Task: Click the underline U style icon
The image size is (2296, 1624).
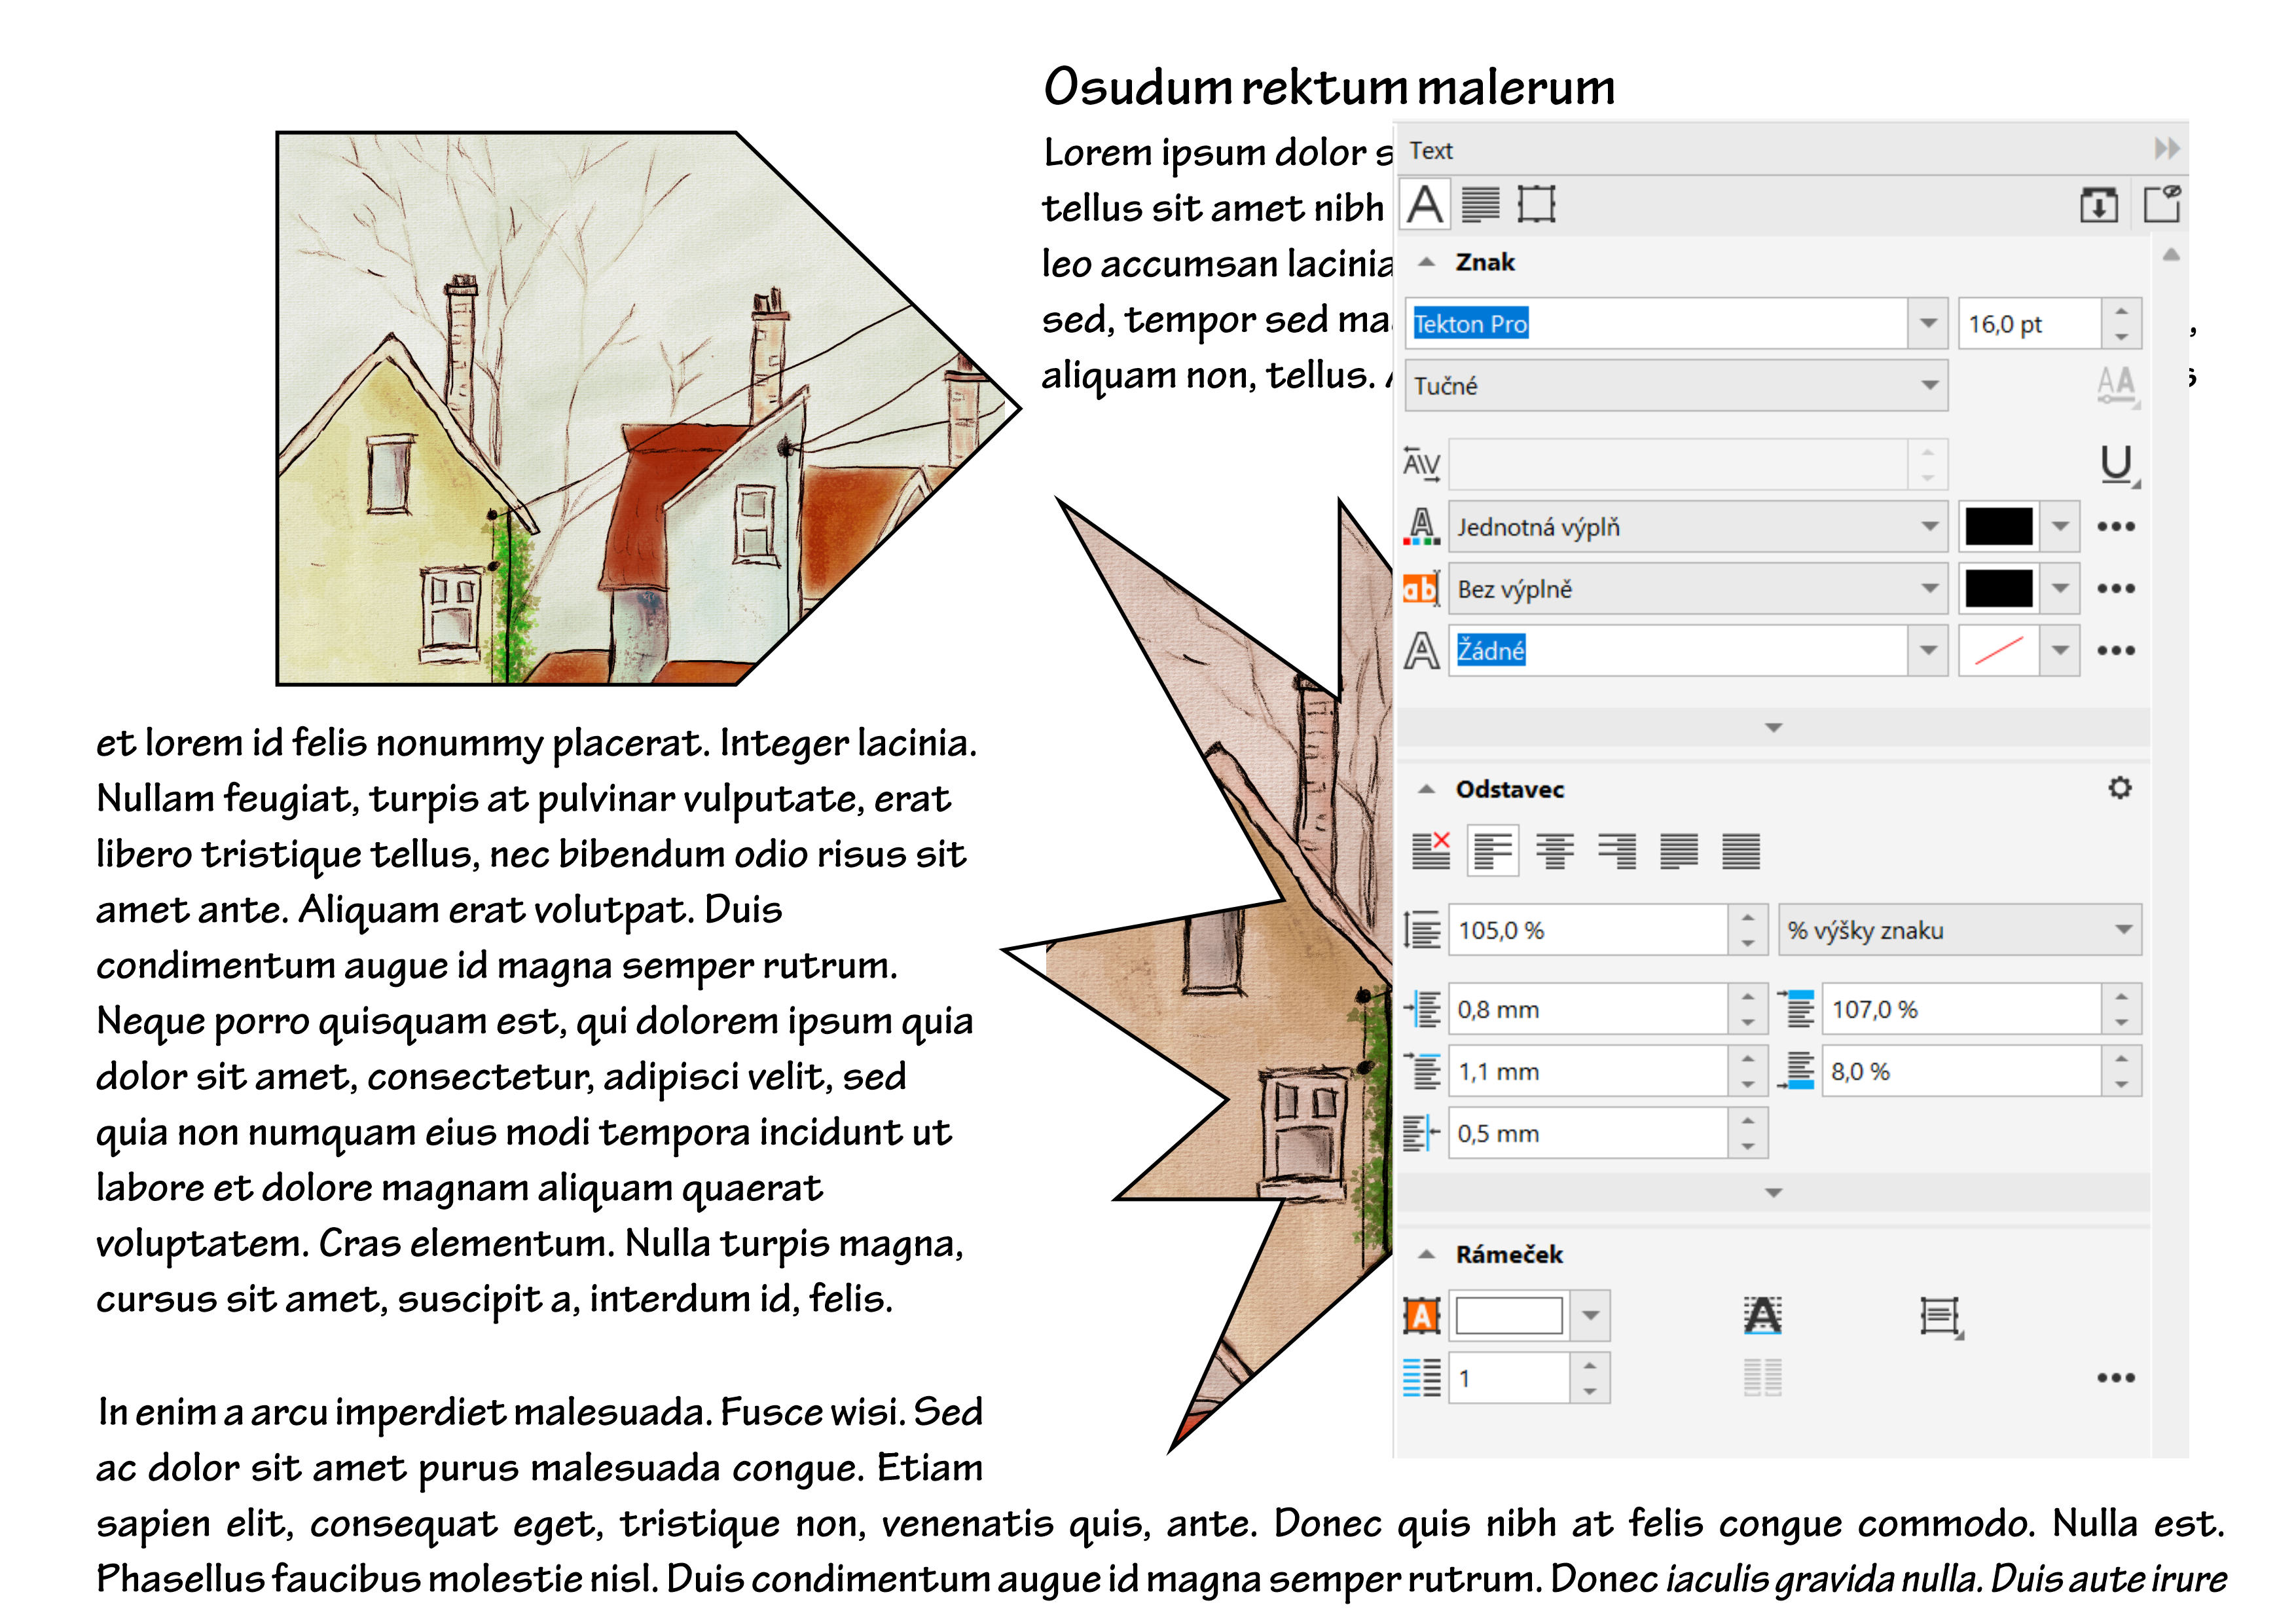Action: click(x=2116, y=465)
